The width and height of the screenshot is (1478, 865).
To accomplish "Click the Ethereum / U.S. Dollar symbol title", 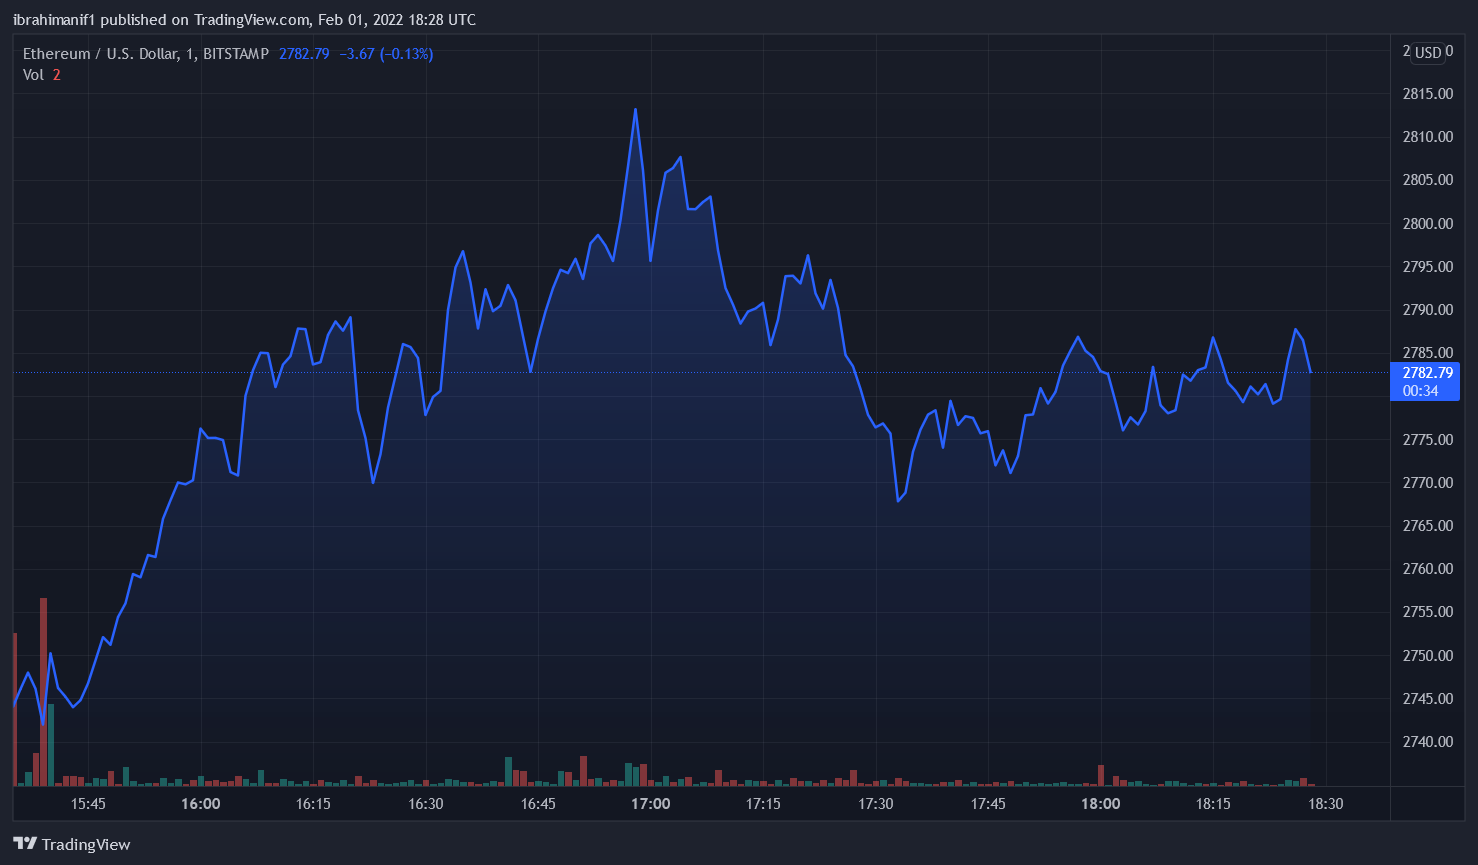I will tap(101, 54).
